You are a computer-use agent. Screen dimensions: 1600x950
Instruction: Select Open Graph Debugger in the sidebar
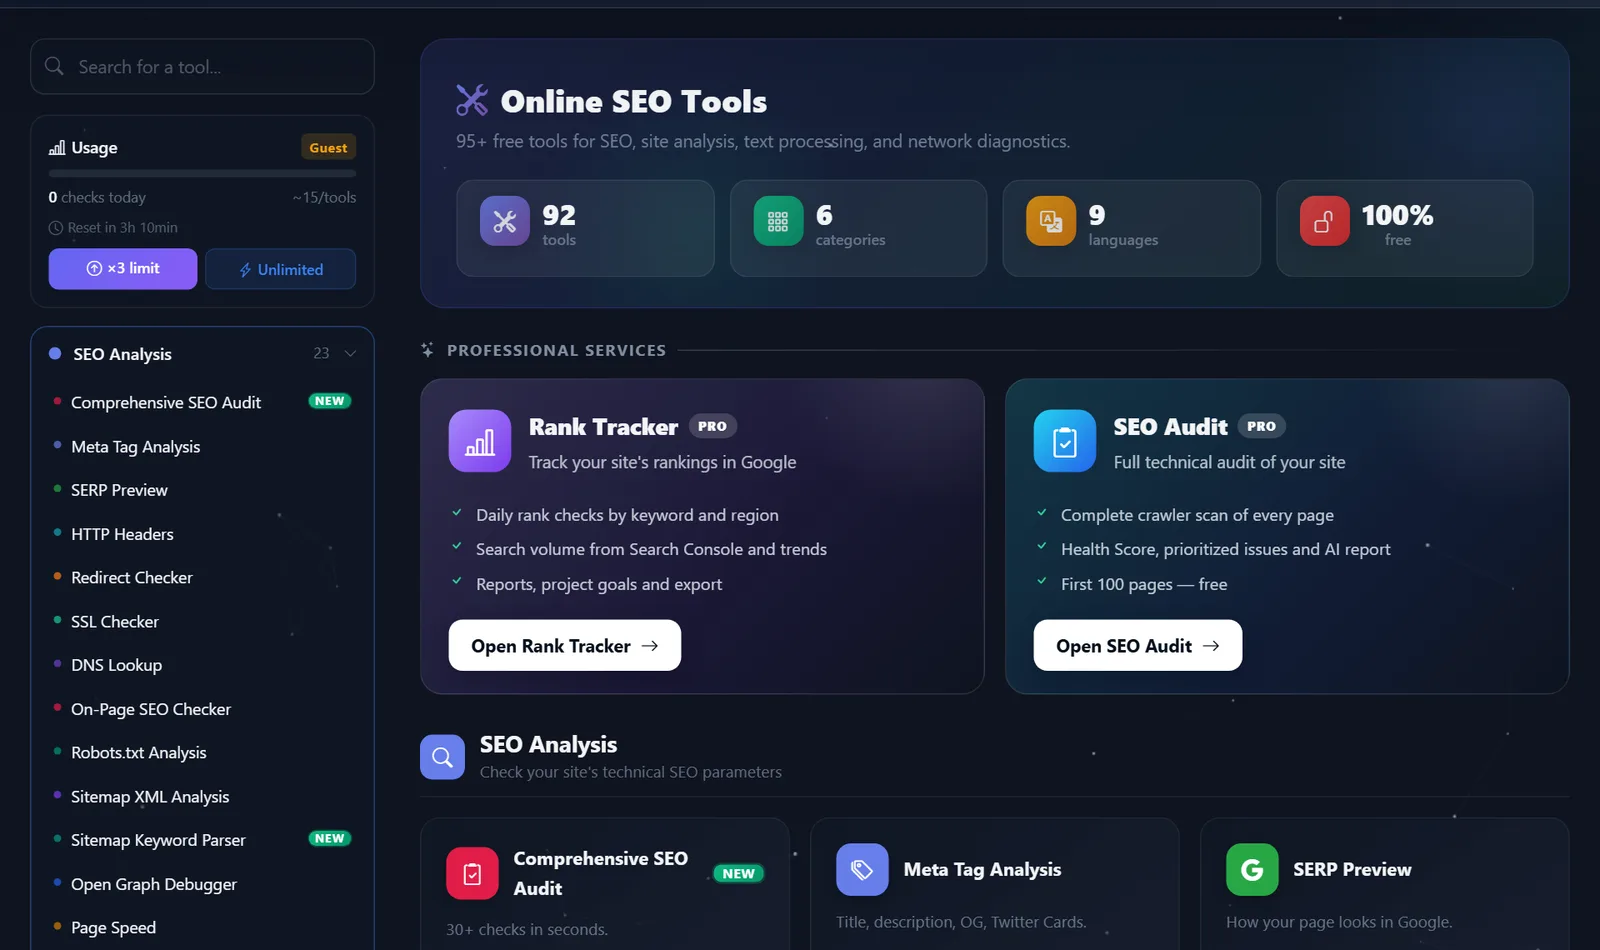click(x=202, y=884)
